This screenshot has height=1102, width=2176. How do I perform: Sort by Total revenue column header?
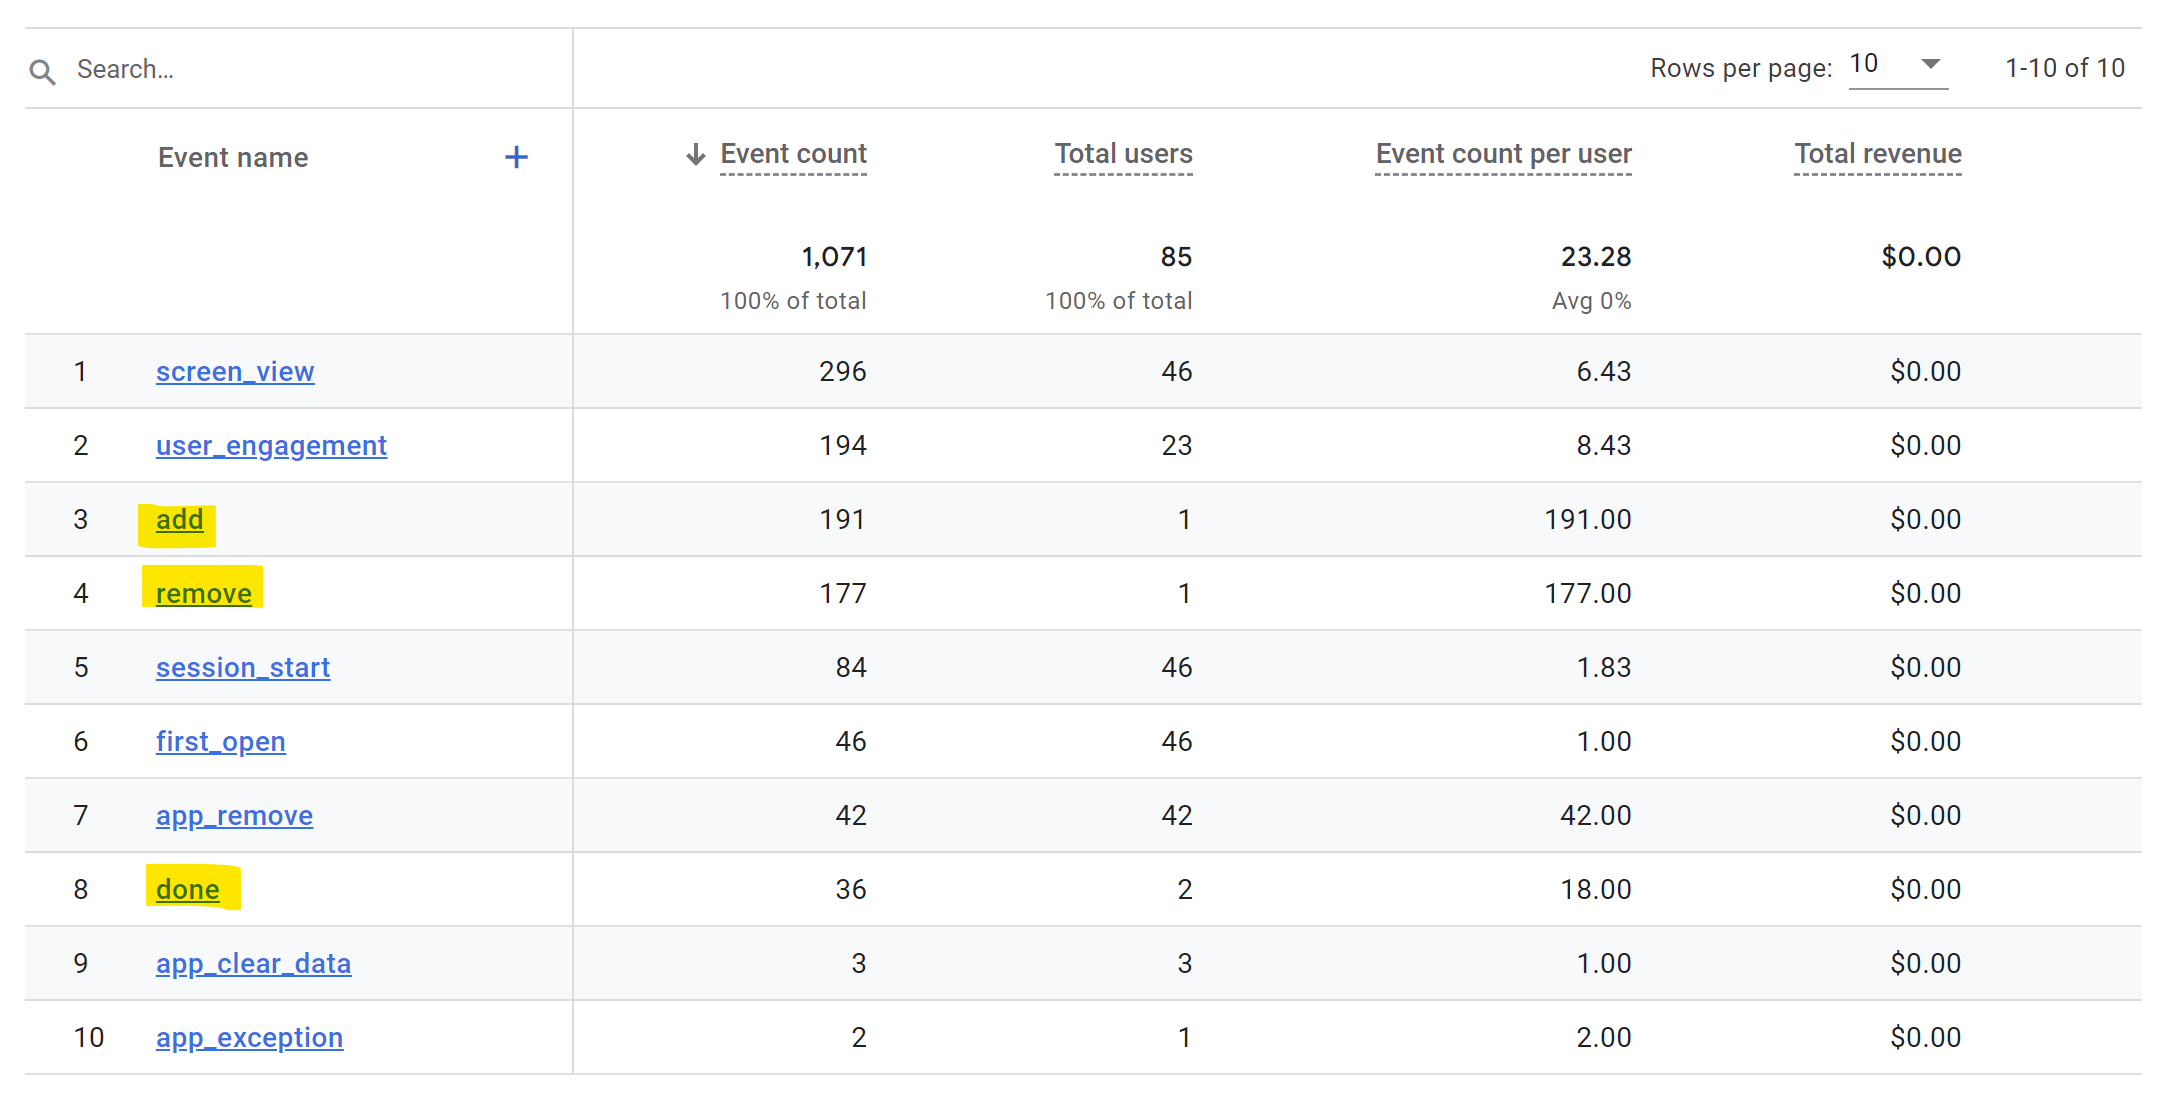1877,154
